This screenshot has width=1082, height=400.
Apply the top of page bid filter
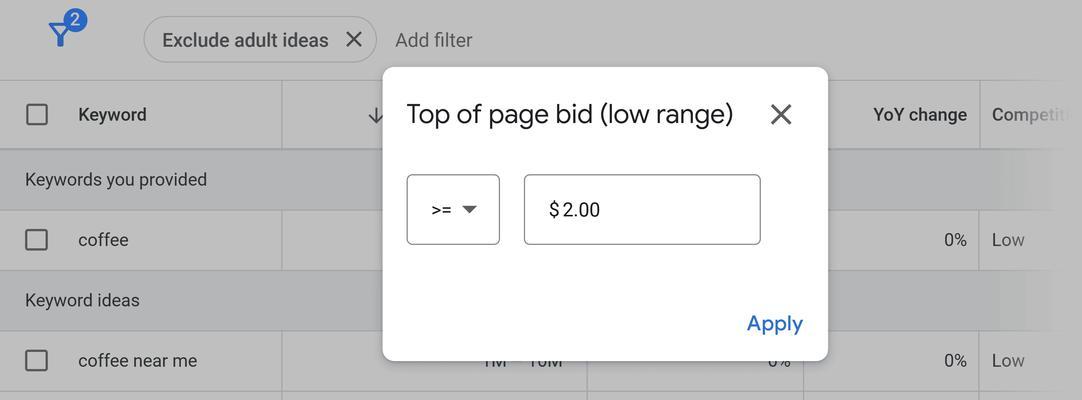pyautogui.click(x=774, y=324)
